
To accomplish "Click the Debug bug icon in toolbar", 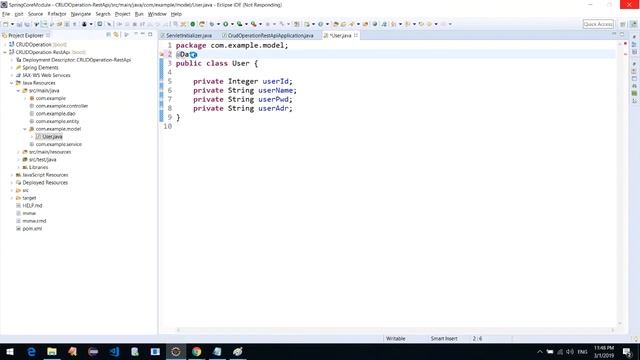I will [211, 24].
